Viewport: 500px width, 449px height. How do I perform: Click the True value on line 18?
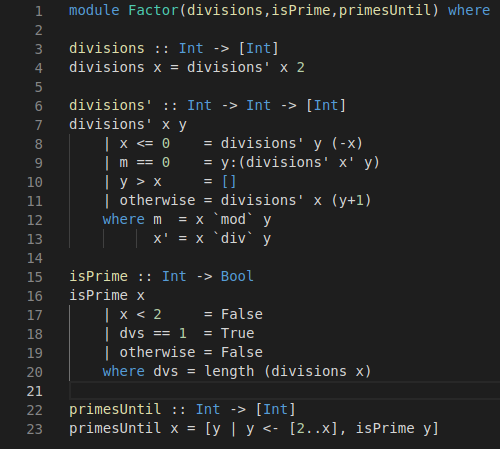point(237,334)
